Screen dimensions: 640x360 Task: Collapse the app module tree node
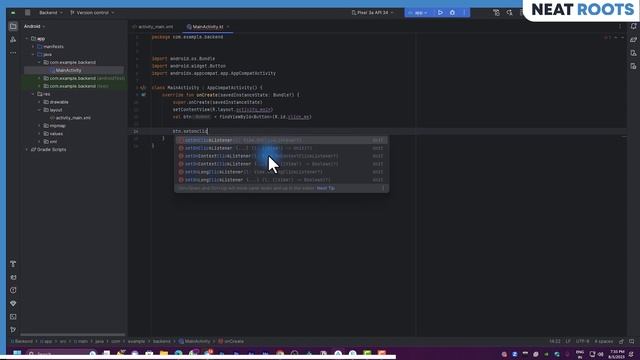pyautogui.click(x=27, y=39)
